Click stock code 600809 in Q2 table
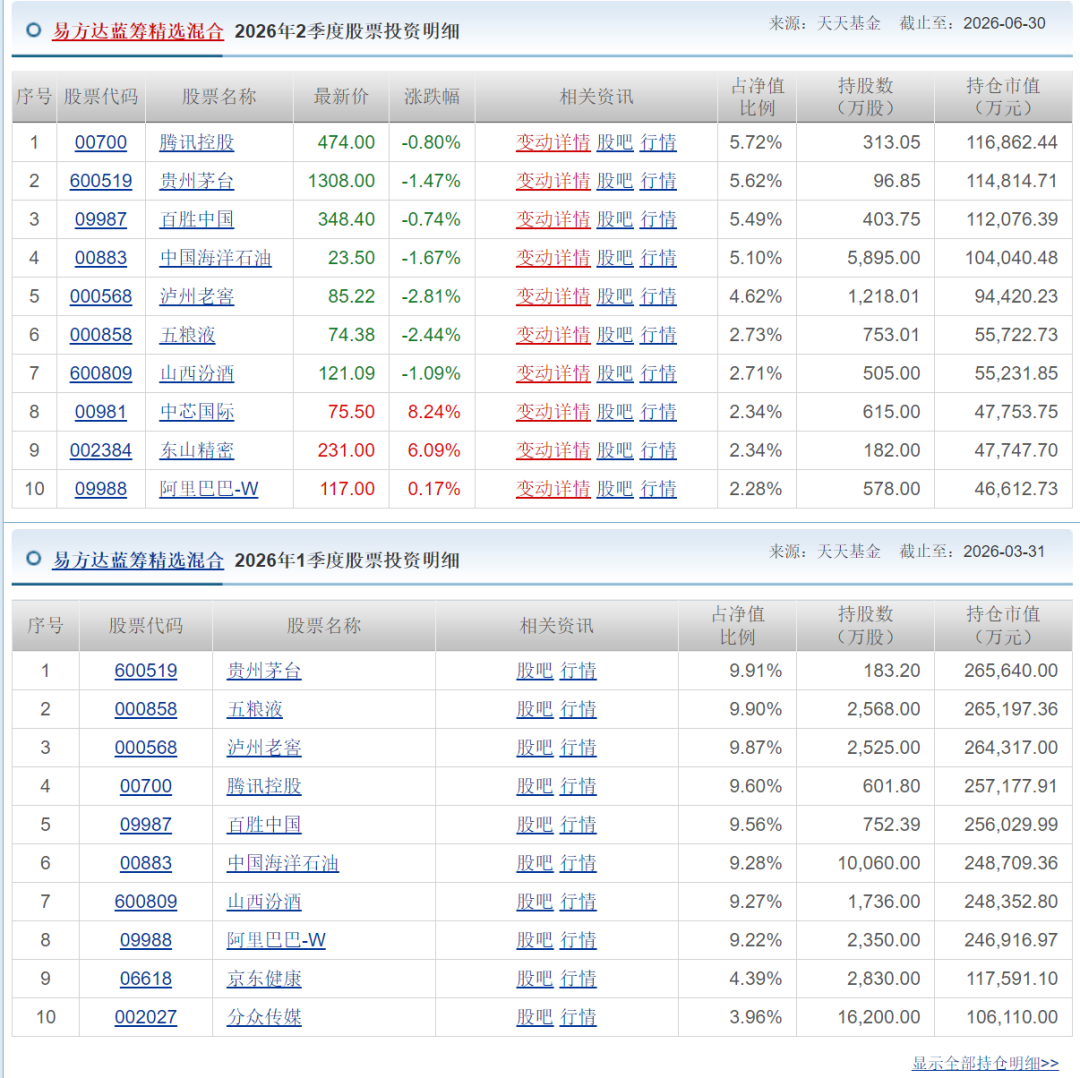The image size is (1080, 1078). pos(101,374)
